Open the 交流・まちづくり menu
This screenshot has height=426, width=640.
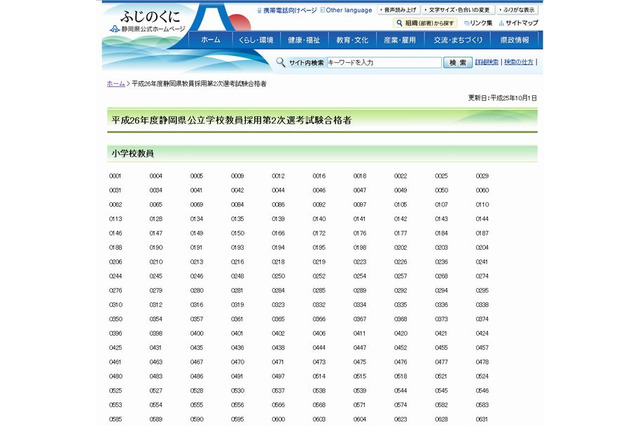pyautogui.click(x=458, y=40)
